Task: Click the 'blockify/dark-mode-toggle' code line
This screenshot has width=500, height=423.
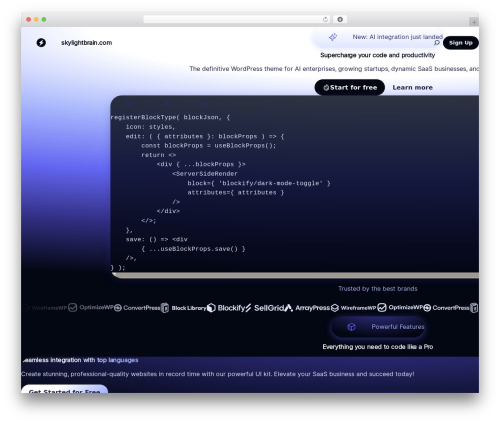Action: [x=259, y=183]
